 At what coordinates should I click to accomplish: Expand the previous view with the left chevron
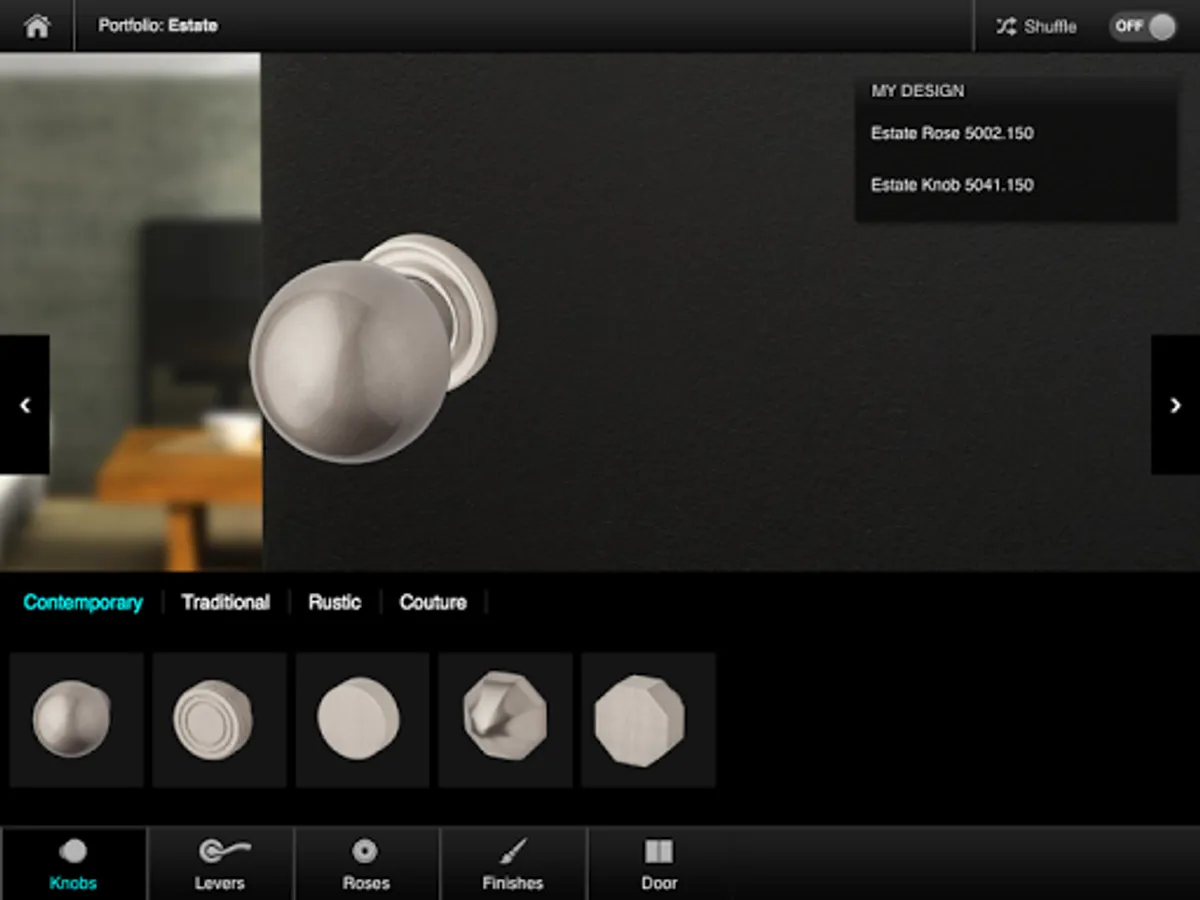click(x=23, y=405)
